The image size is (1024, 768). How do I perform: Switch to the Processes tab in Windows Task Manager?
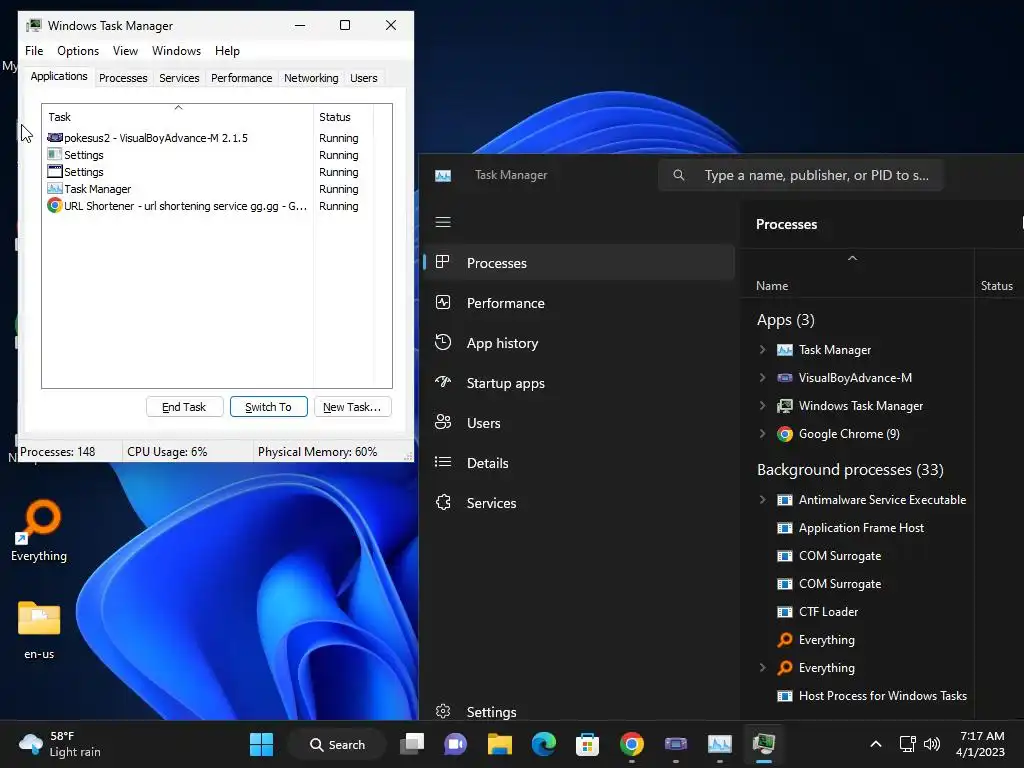123,78
